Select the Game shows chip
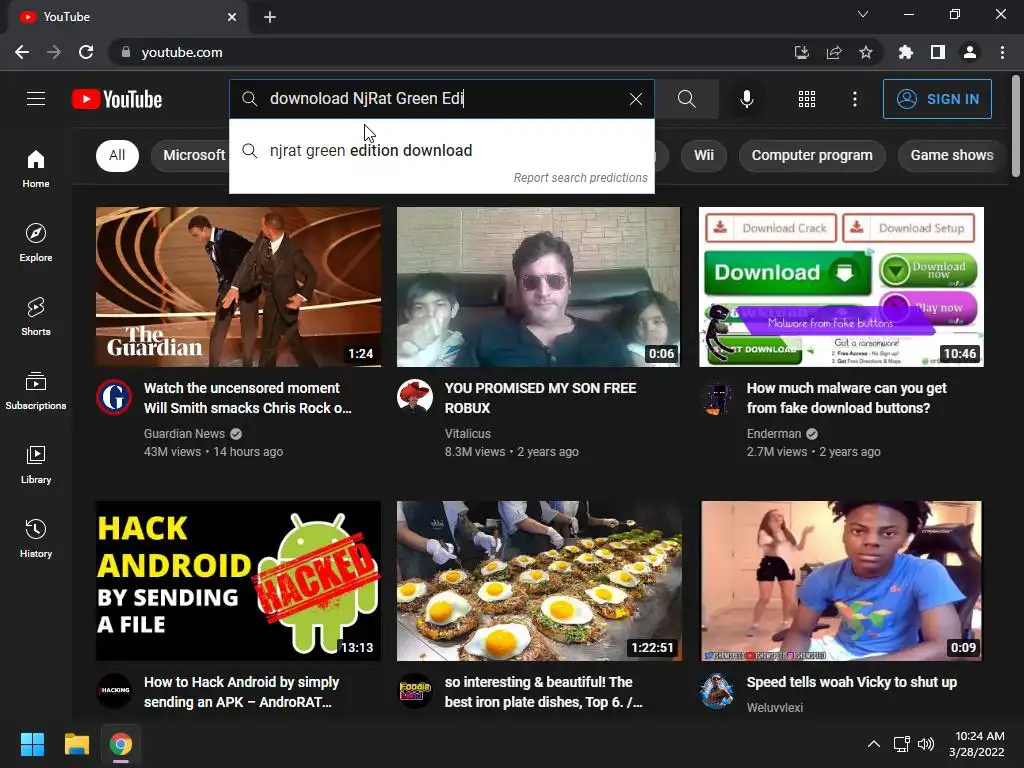The image size is (1024, 768). (x=952, y=155)
